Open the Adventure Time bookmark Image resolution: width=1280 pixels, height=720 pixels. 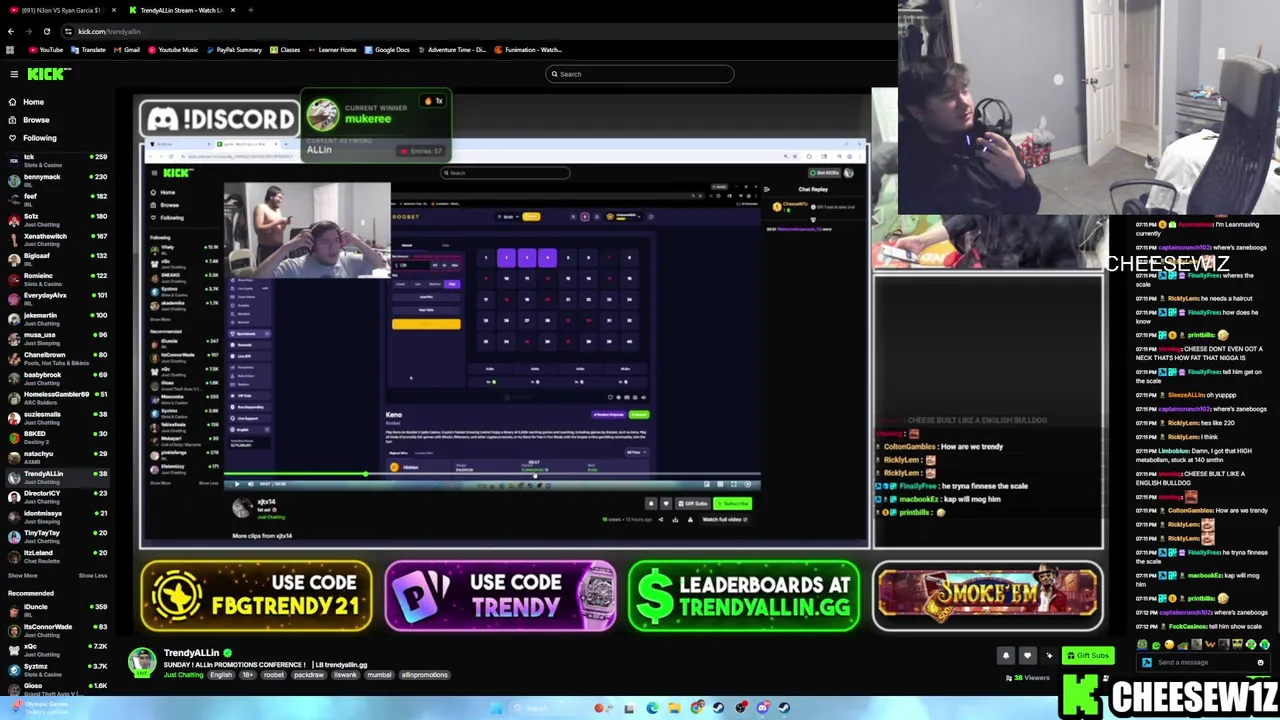pyautogui.click(x=452, y=50)
